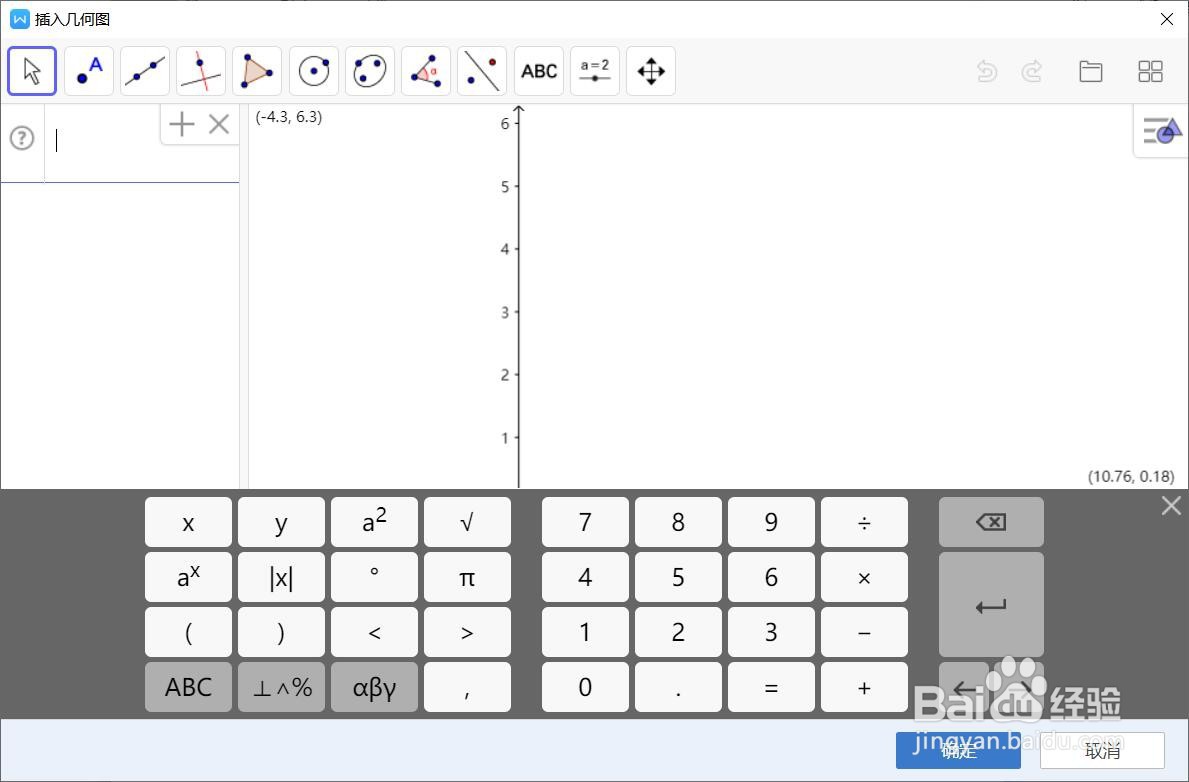This screenshot has height=782, width=1189.
Task: Click the minus key
Action: point(864,632)
